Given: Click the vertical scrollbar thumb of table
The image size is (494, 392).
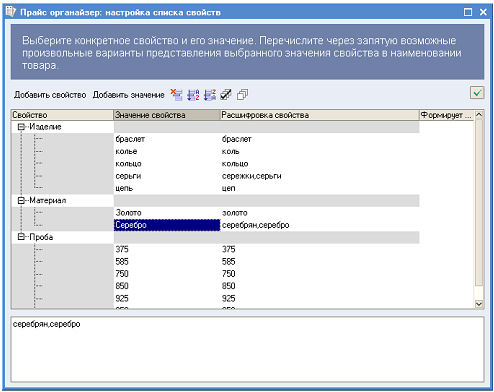Looking at the screenshot, I should [479, 203].
